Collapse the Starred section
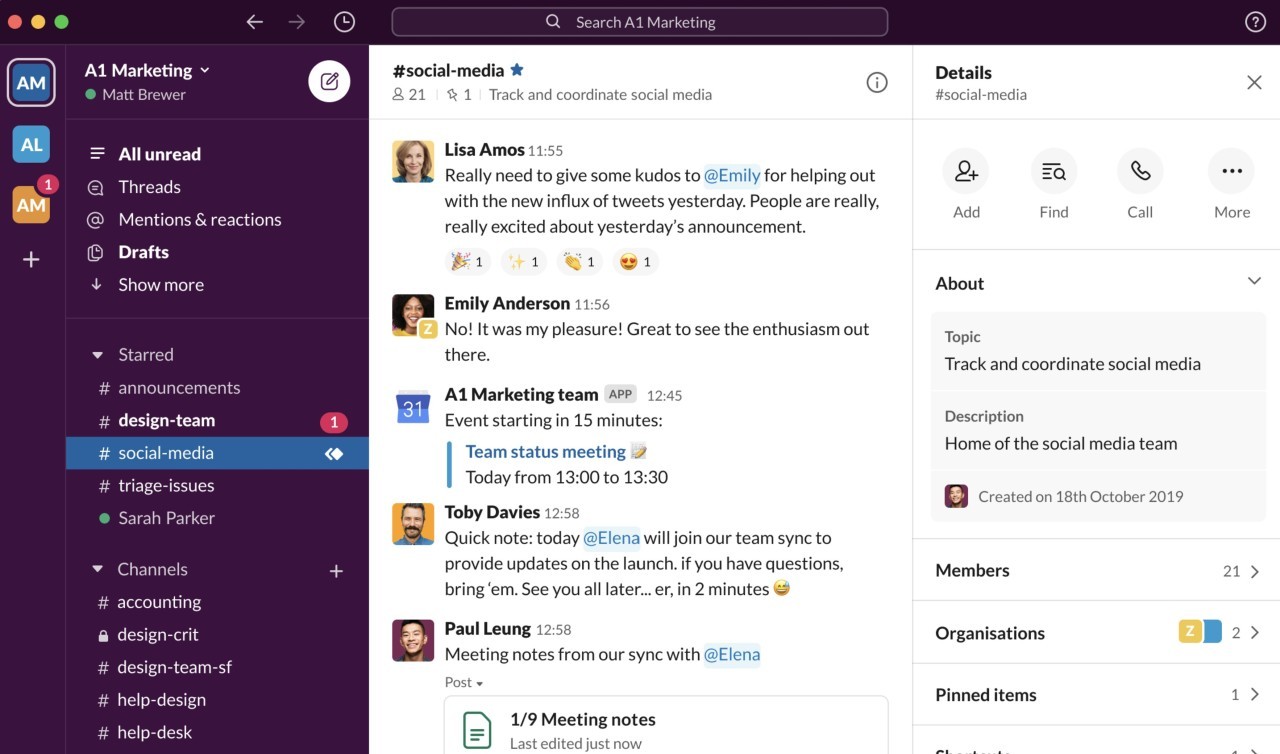The image size is (1280, 754). 97,354
